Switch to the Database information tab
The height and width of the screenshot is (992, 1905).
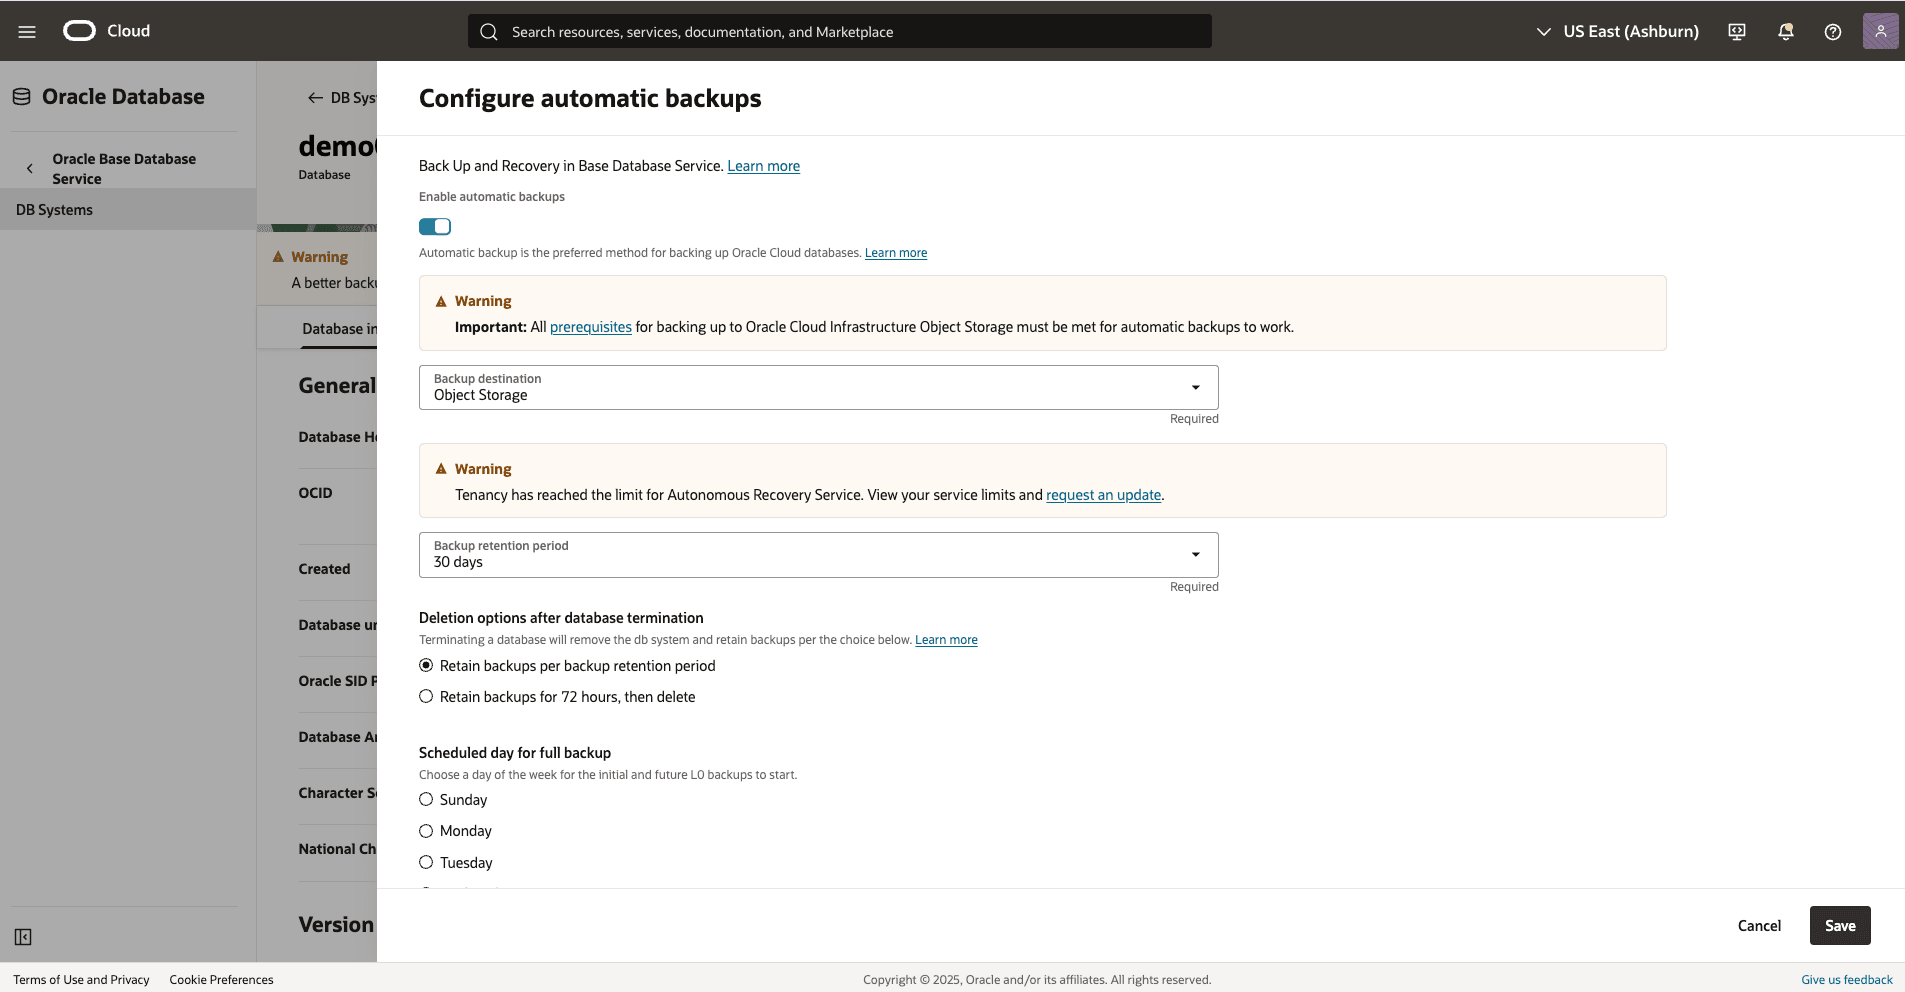point(340,329)
